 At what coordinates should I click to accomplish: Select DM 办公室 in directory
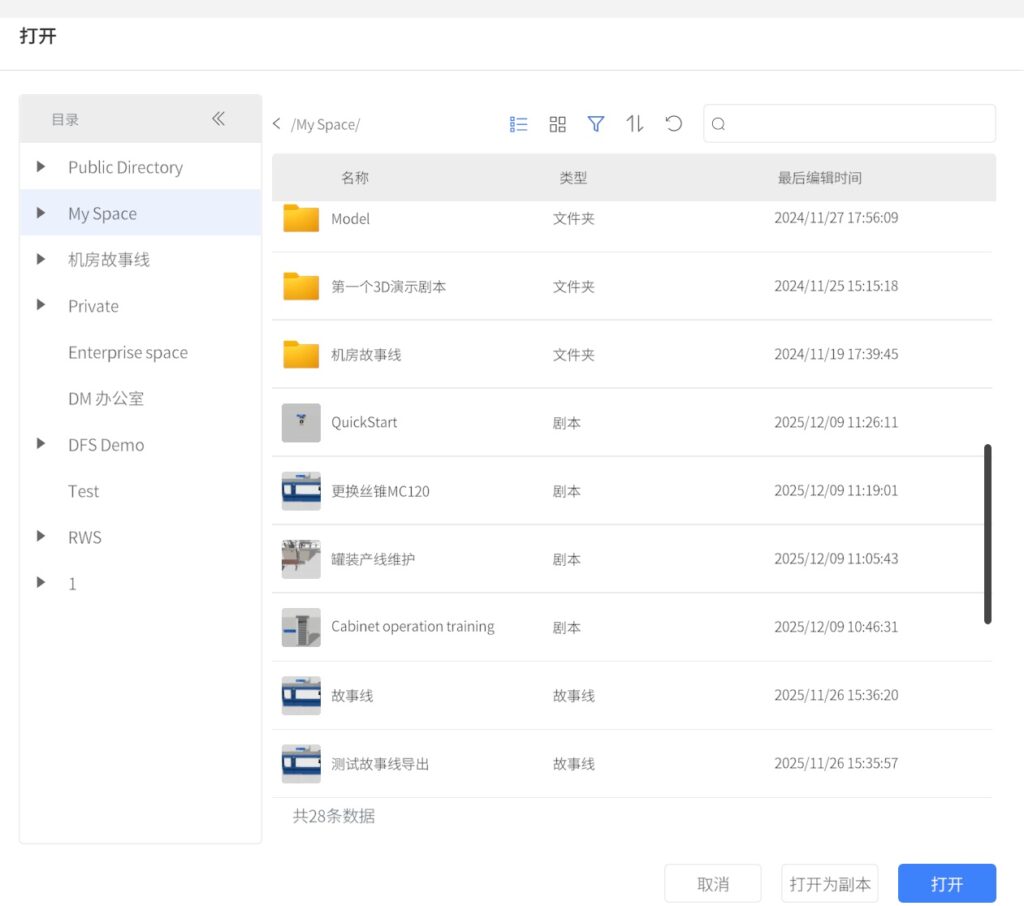click(x=106, y=398)
